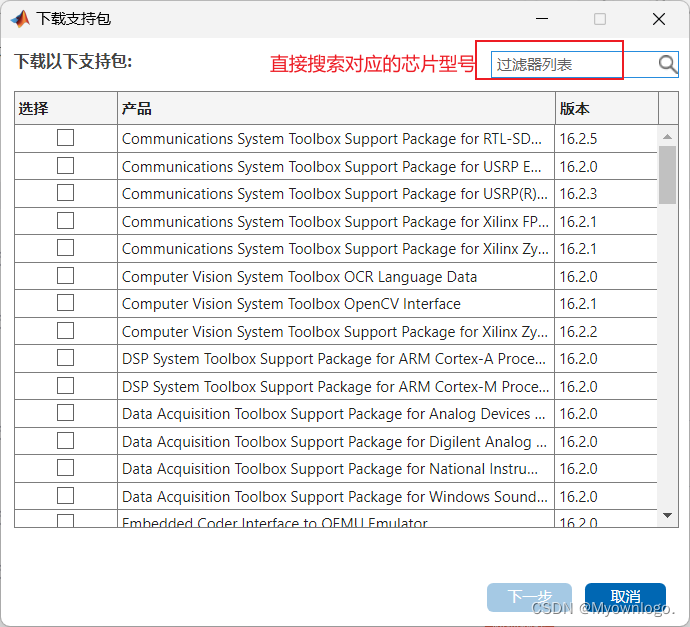The image size is (690, 627).
Task: Close the 下载支持包 dialog
Action: [x=659, y=19]
